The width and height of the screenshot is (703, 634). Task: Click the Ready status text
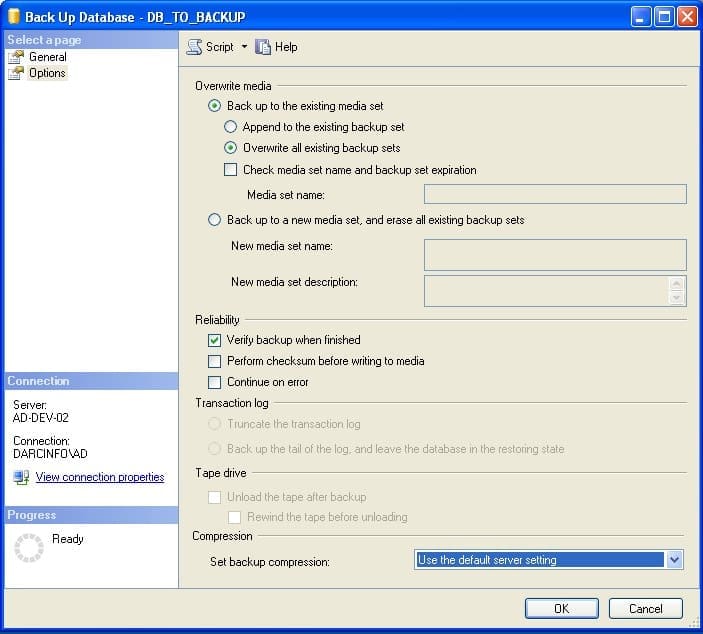pyautogui.click(x=68, y=538)
